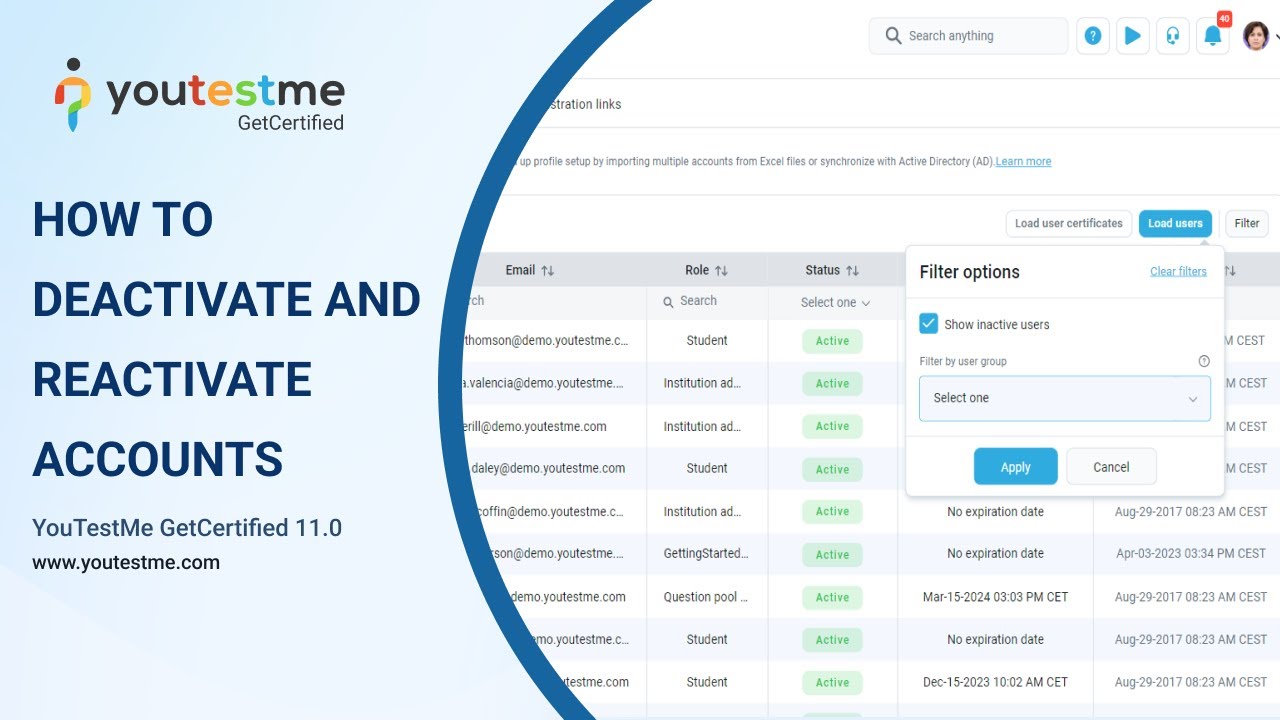Sort by the Email column arrows
The height and width of the screenshot is (720, 1280).
[547, 270]
